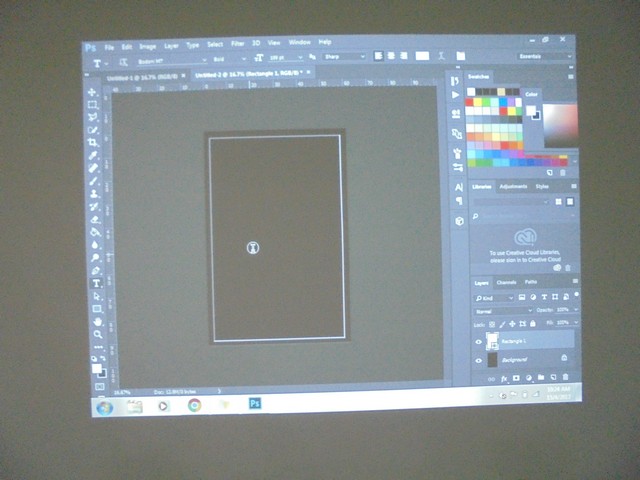The image size is (640, 480).
Task: Pick the Horizontal Type tool
Action: point(96,283)
